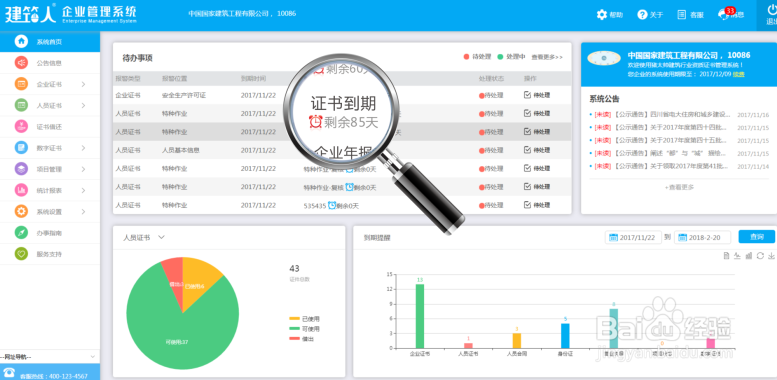This screenshot has width=777, height=380.
Task: Click the phone icon by 客服热线
Action: (9, 372)
